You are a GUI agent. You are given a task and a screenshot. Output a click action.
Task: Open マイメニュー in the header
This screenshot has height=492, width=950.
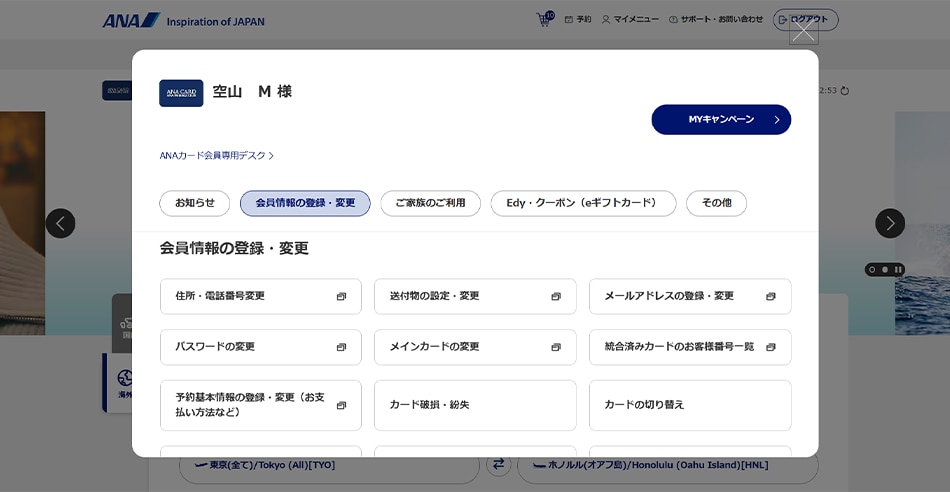[630, 20]
